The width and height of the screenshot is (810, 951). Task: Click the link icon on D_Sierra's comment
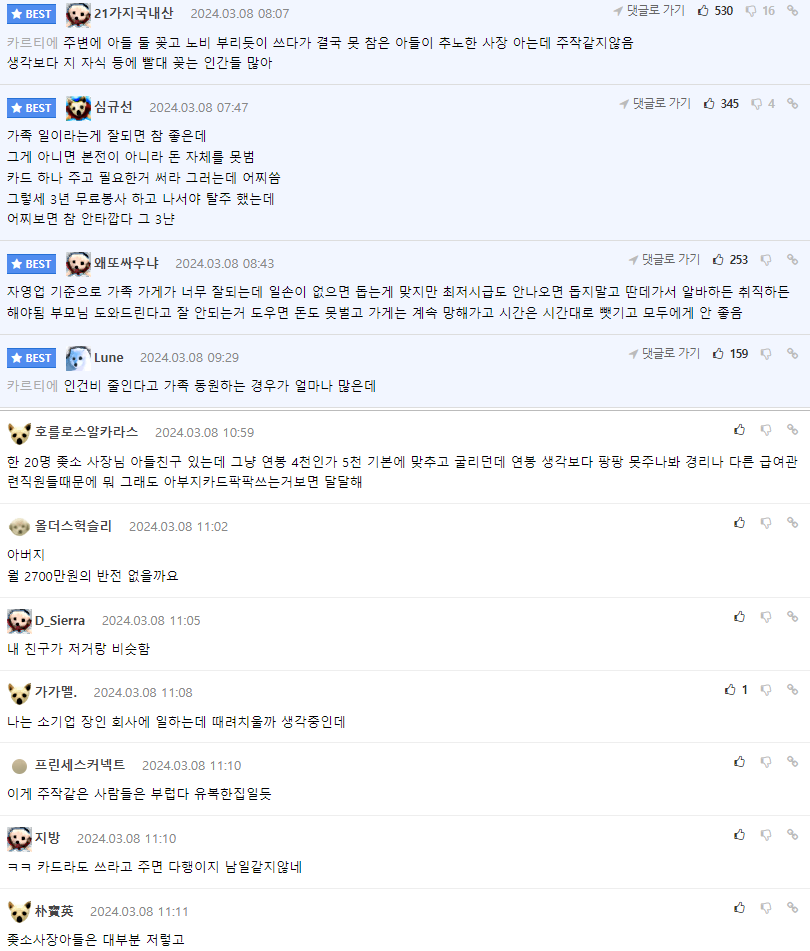click(792, 617)
